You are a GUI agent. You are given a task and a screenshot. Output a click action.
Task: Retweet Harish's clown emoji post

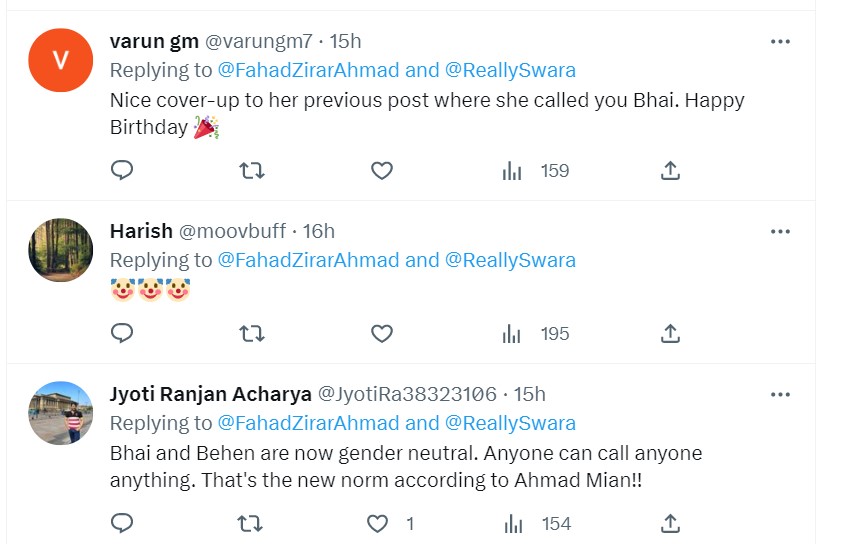coord(252,333)
